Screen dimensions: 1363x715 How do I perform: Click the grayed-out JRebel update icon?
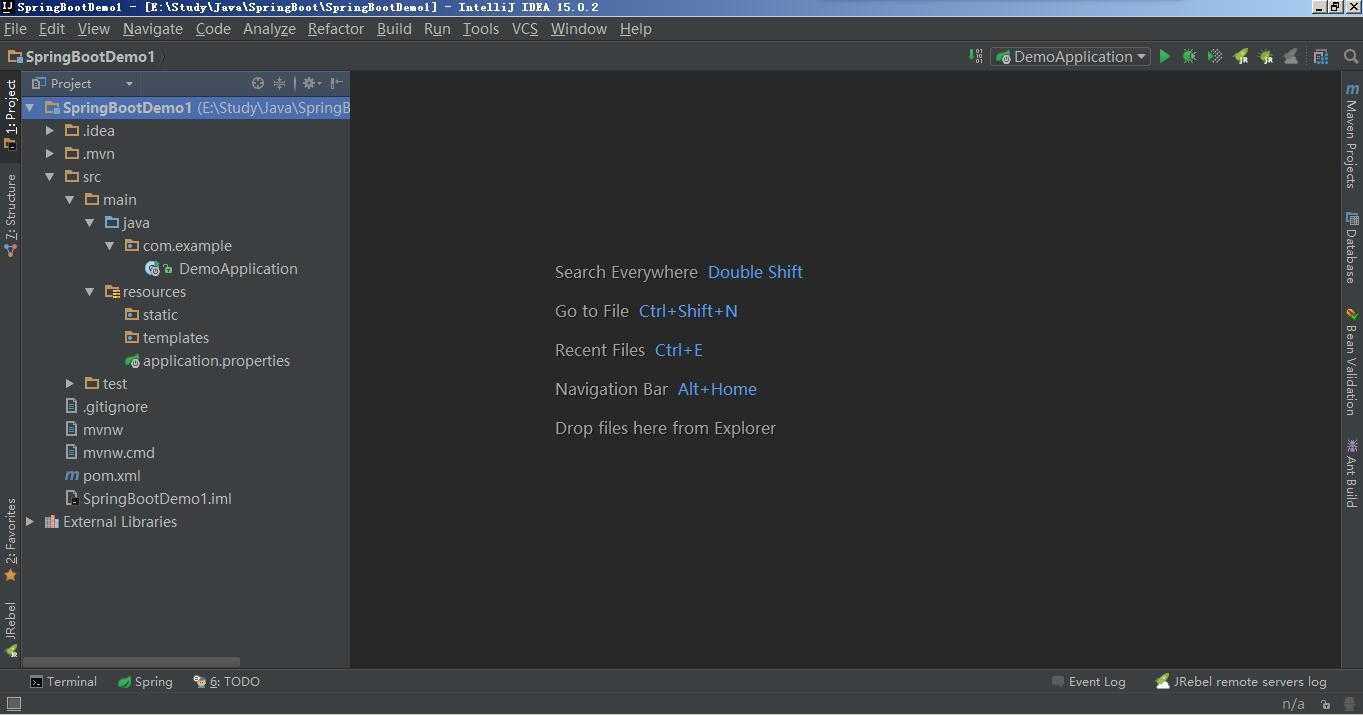[x=1291, y=57]
